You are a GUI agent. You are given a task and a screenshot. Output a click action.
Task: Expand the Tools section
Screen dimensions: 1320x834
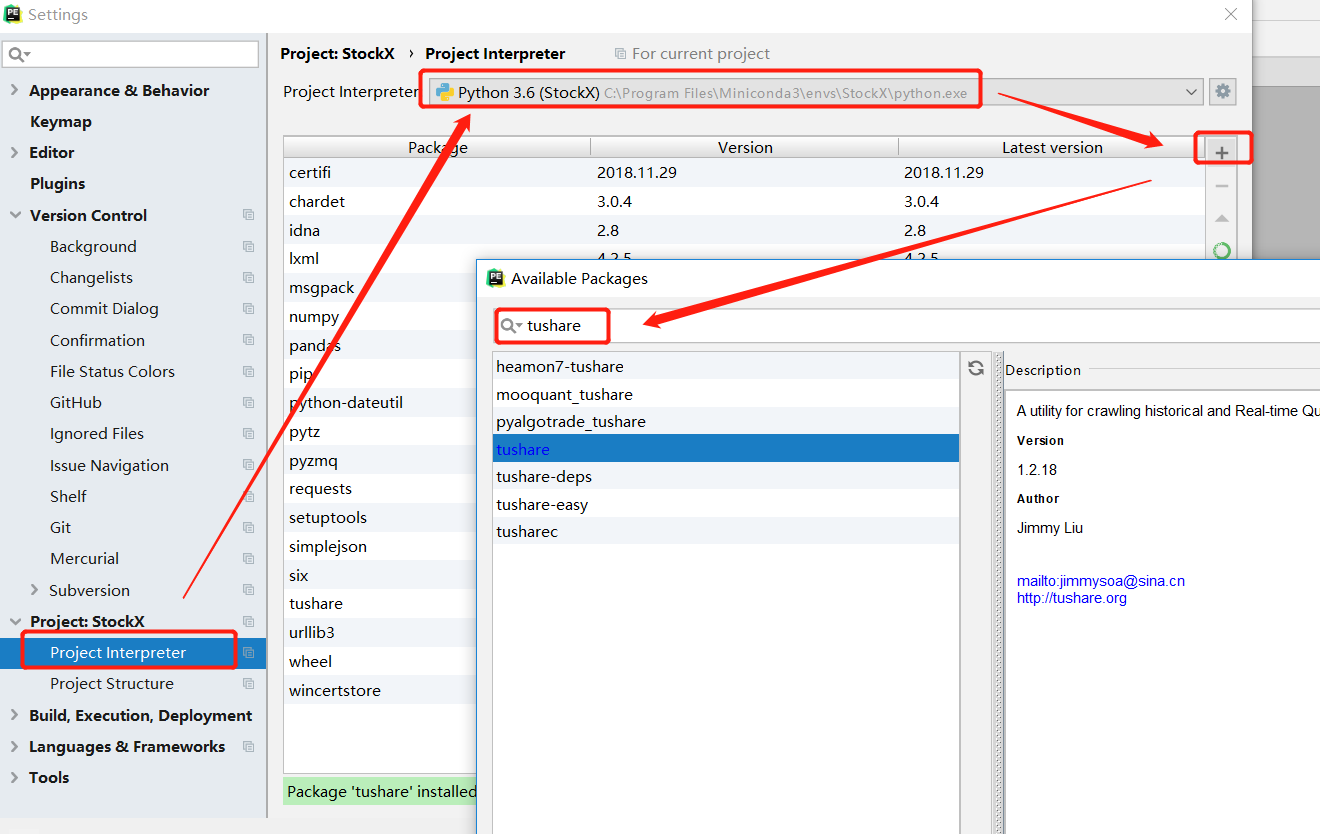click(x=14, y=777)
